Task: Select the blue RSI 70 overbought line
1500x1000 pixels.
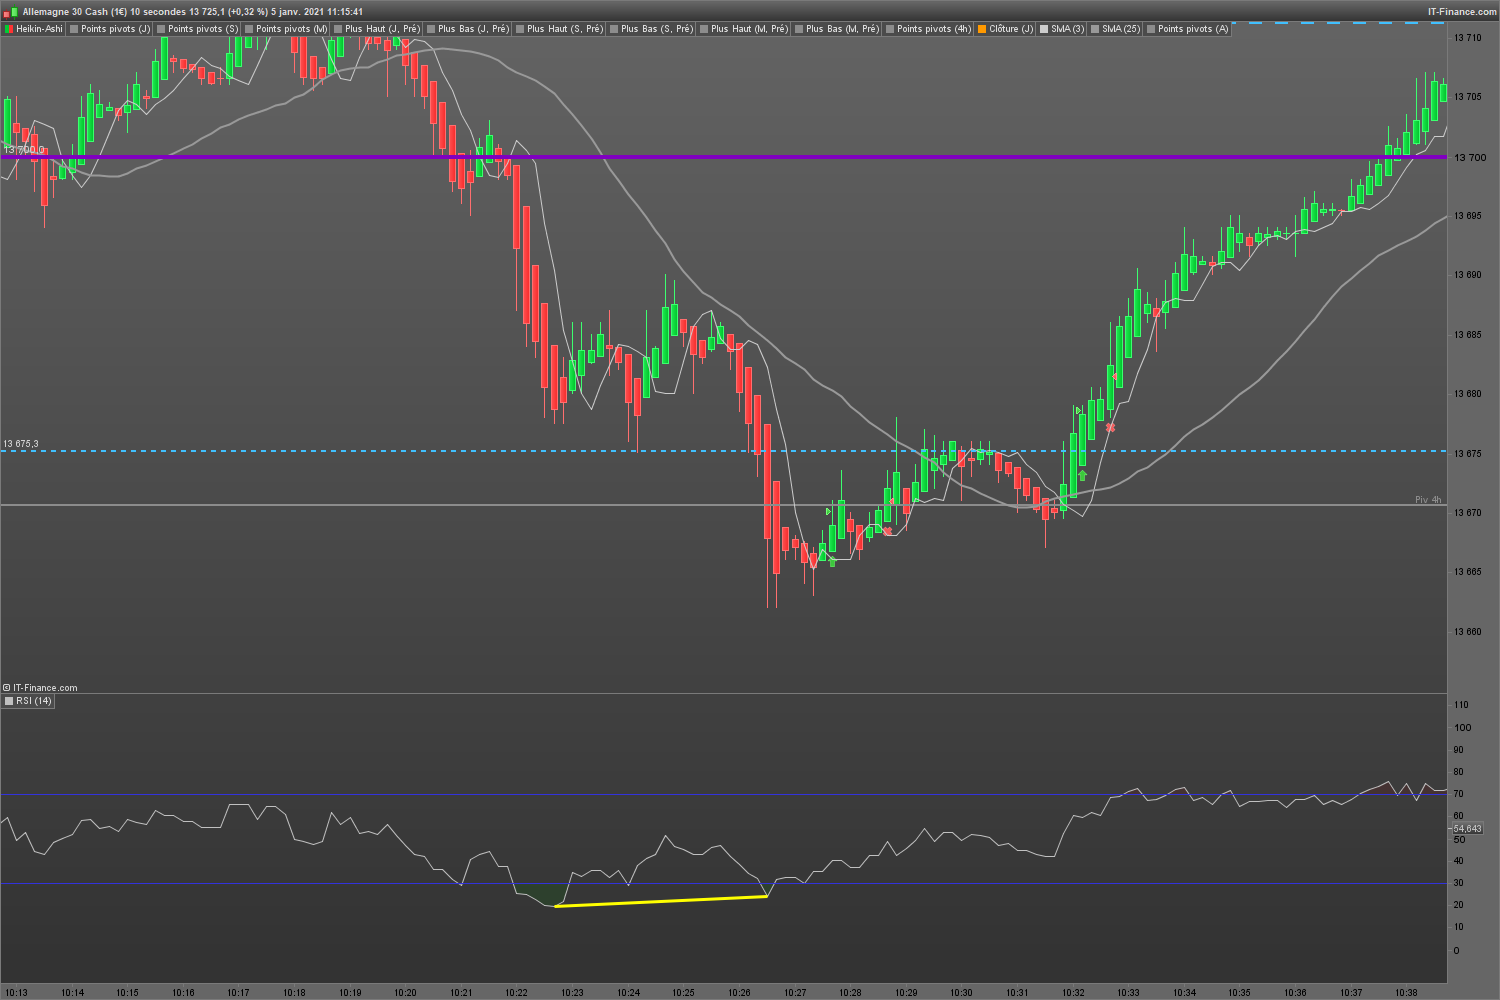Action: coord(723,795)
